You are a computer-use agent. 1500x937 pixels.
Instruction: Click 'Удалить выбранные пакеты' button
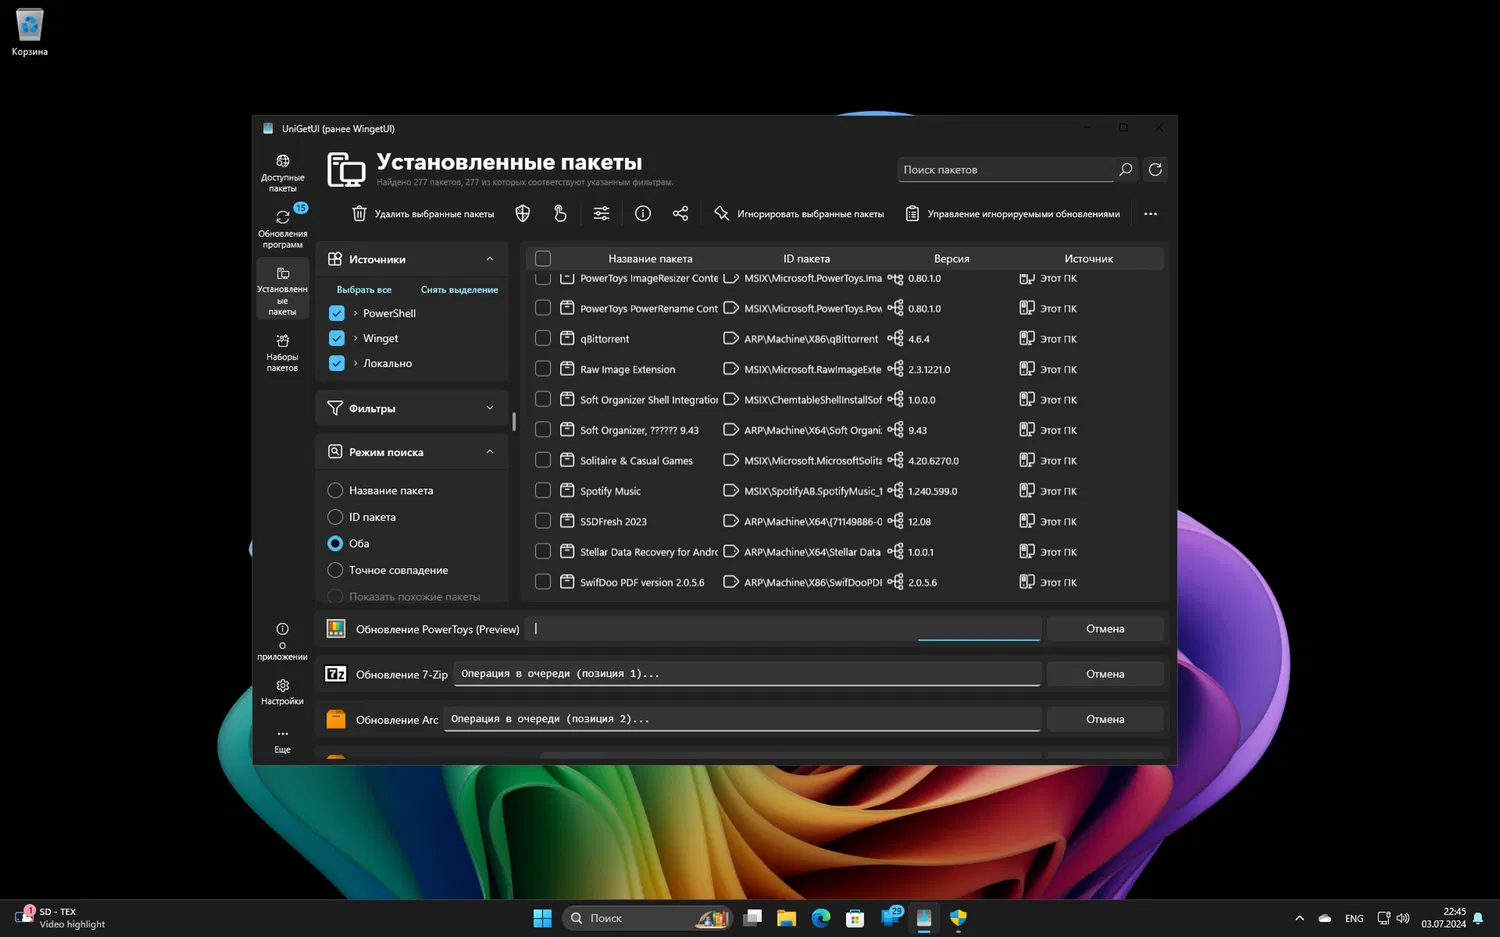coord(423,214)
